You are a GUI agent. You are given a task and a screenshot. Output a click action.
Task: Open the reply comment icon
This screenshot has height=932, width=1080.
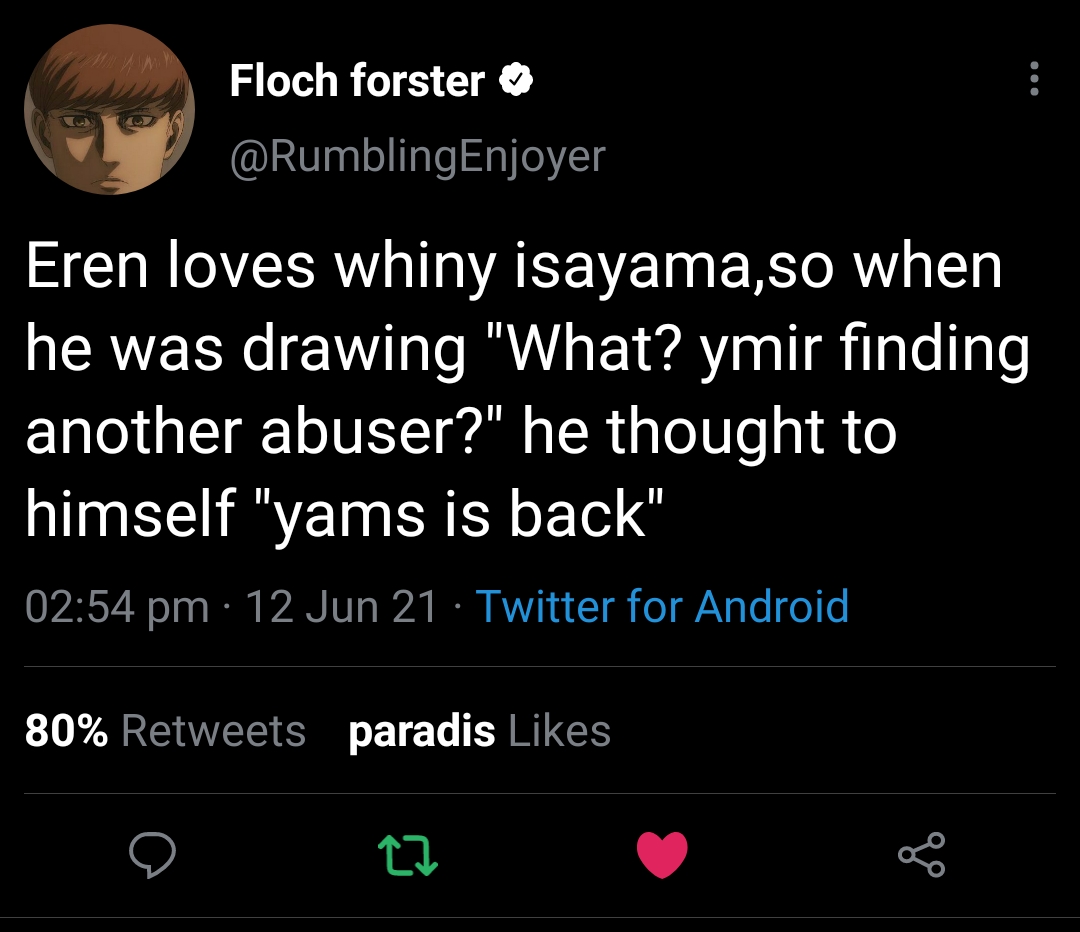(152, 855)
